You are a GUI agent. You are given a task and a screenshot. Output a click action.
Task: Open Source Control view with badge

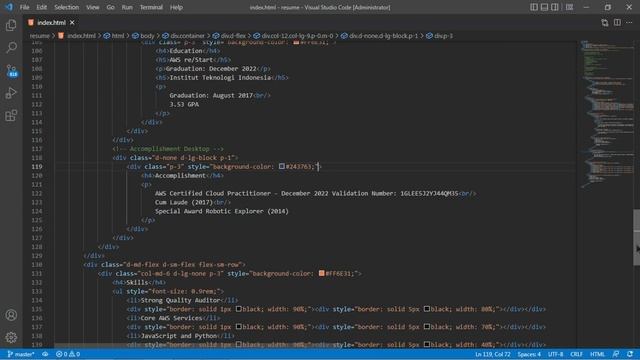coord(11,71)
